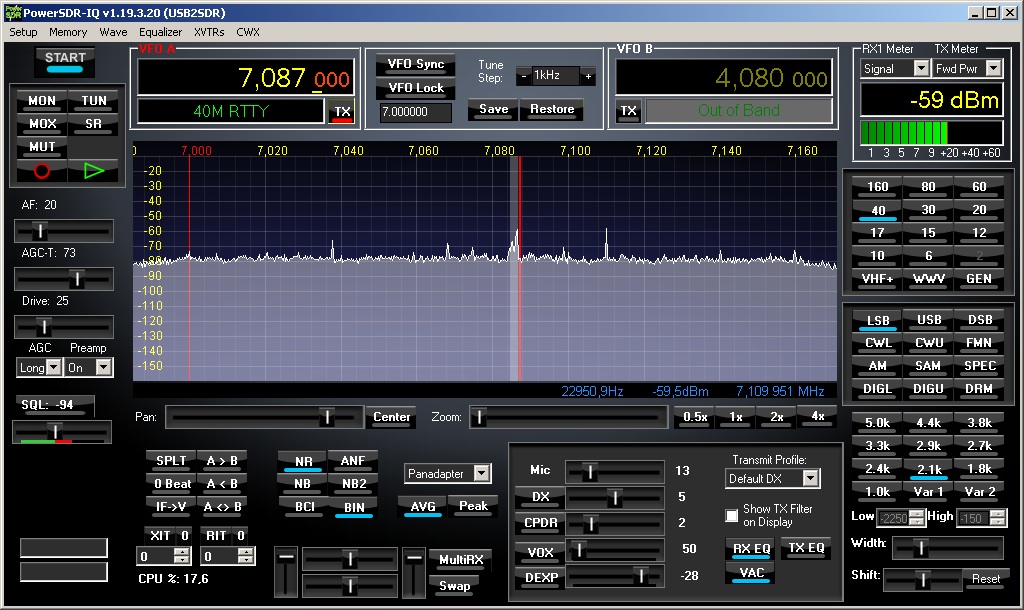
Task: Click the RX EQ button
Action: [751, 549]
